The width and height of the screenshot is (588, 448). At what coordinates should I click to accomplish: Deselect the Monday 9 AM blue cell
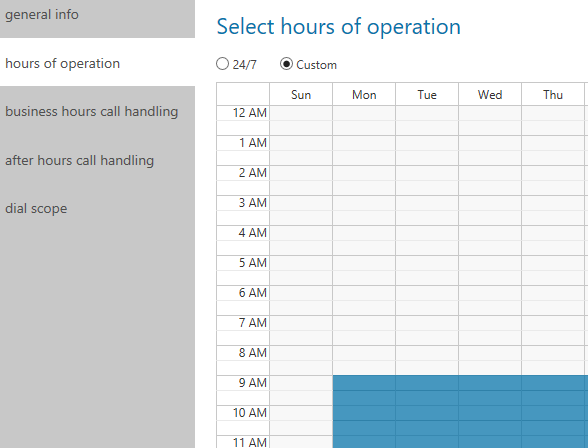click(x=364, y=383)
